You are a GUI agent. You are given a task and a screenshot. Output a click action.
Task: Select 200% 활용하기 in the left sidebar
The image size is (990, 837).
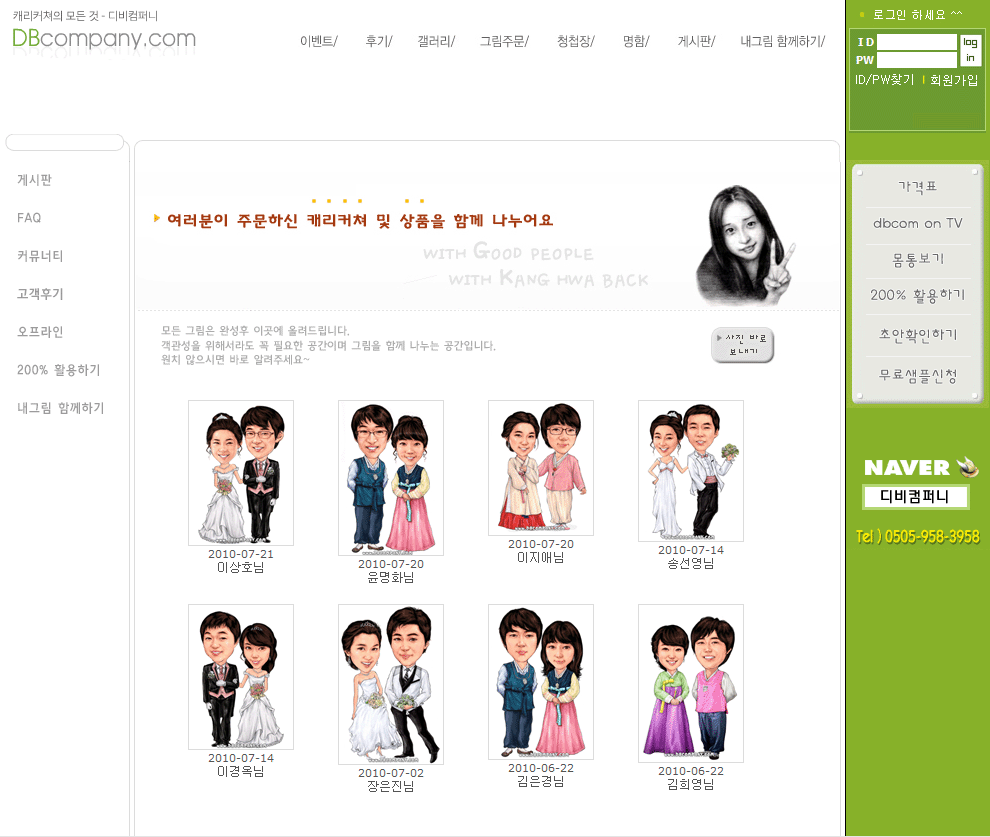click(59, 370)
